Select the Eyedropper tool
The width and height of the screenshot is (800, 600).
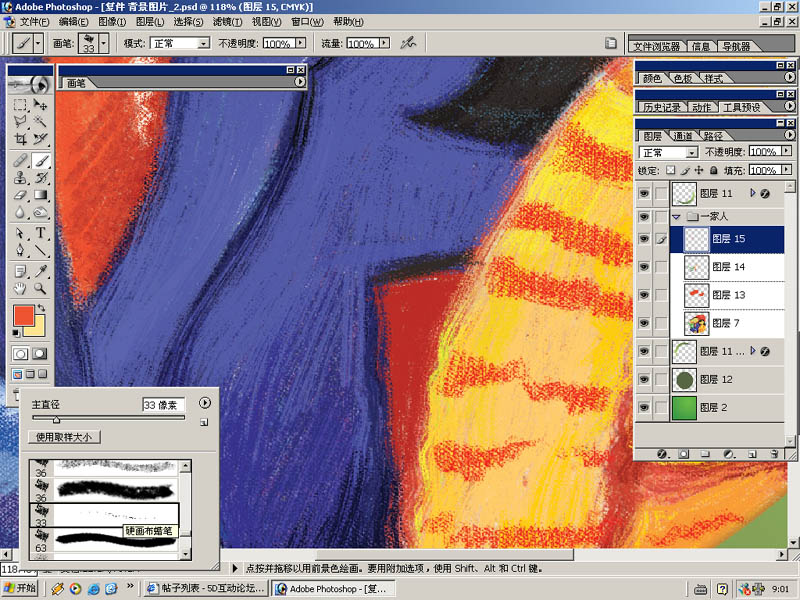click(40, 272)
